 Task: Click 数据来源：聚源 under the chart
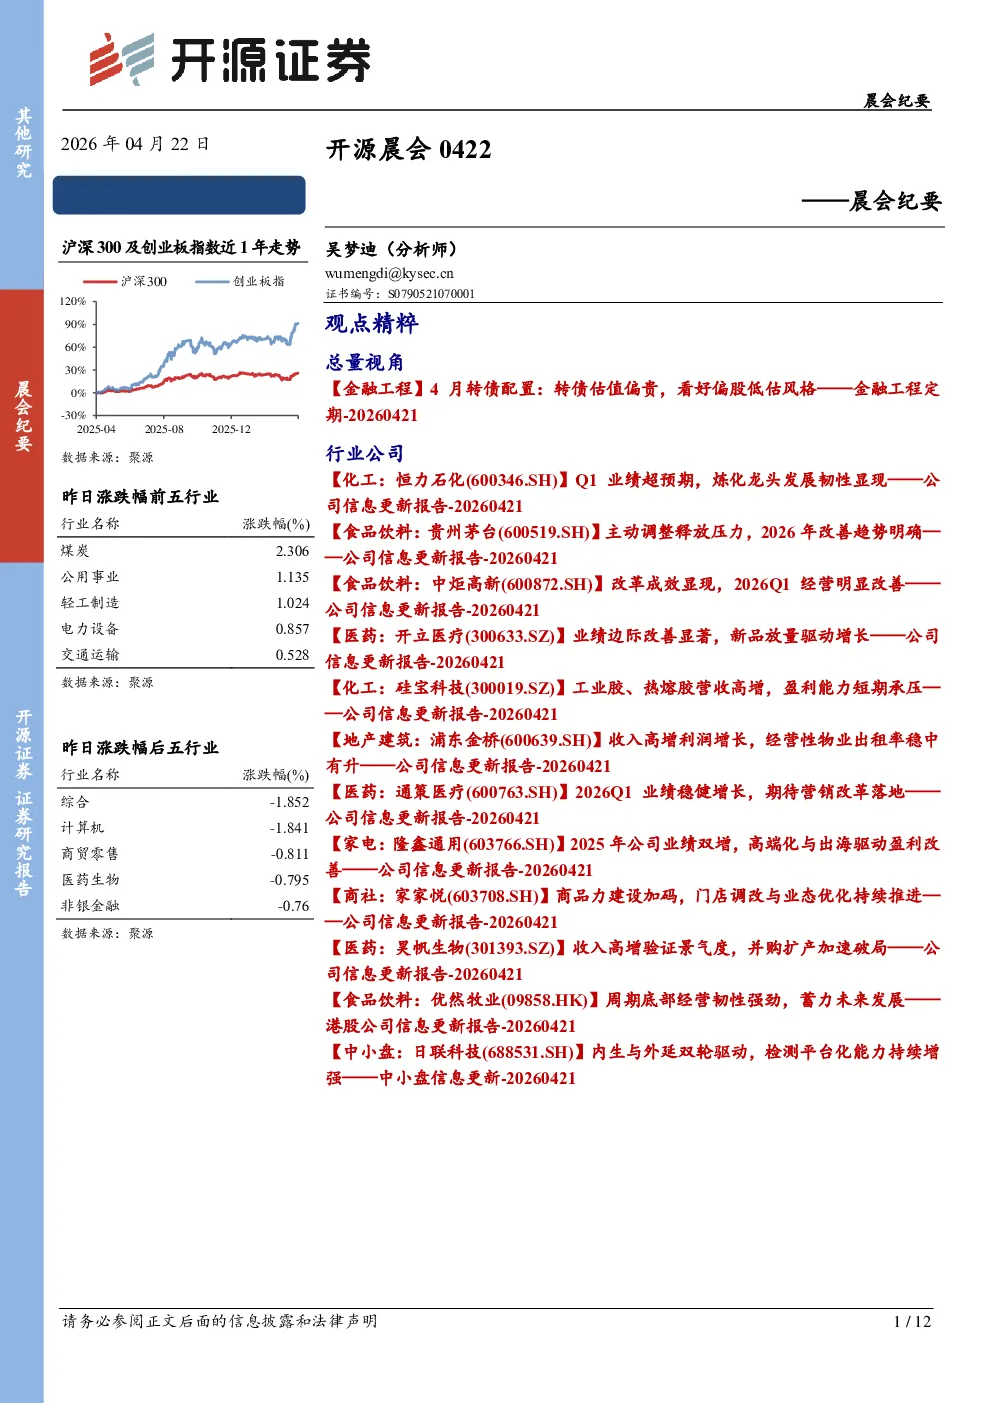click(108, 457)
